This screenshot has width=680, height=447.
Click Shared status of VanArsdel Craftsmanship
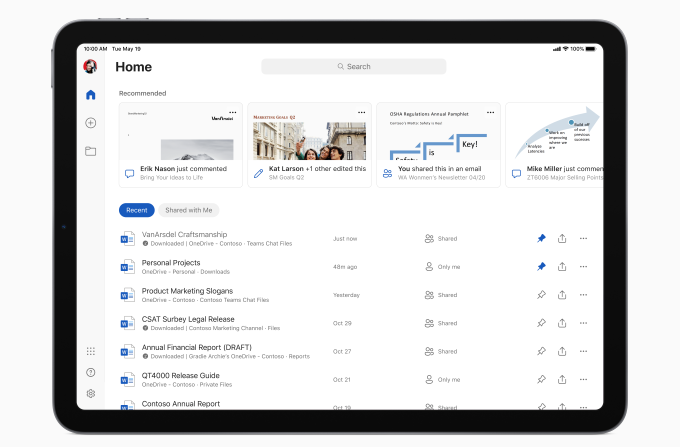(x=441, y=238)
